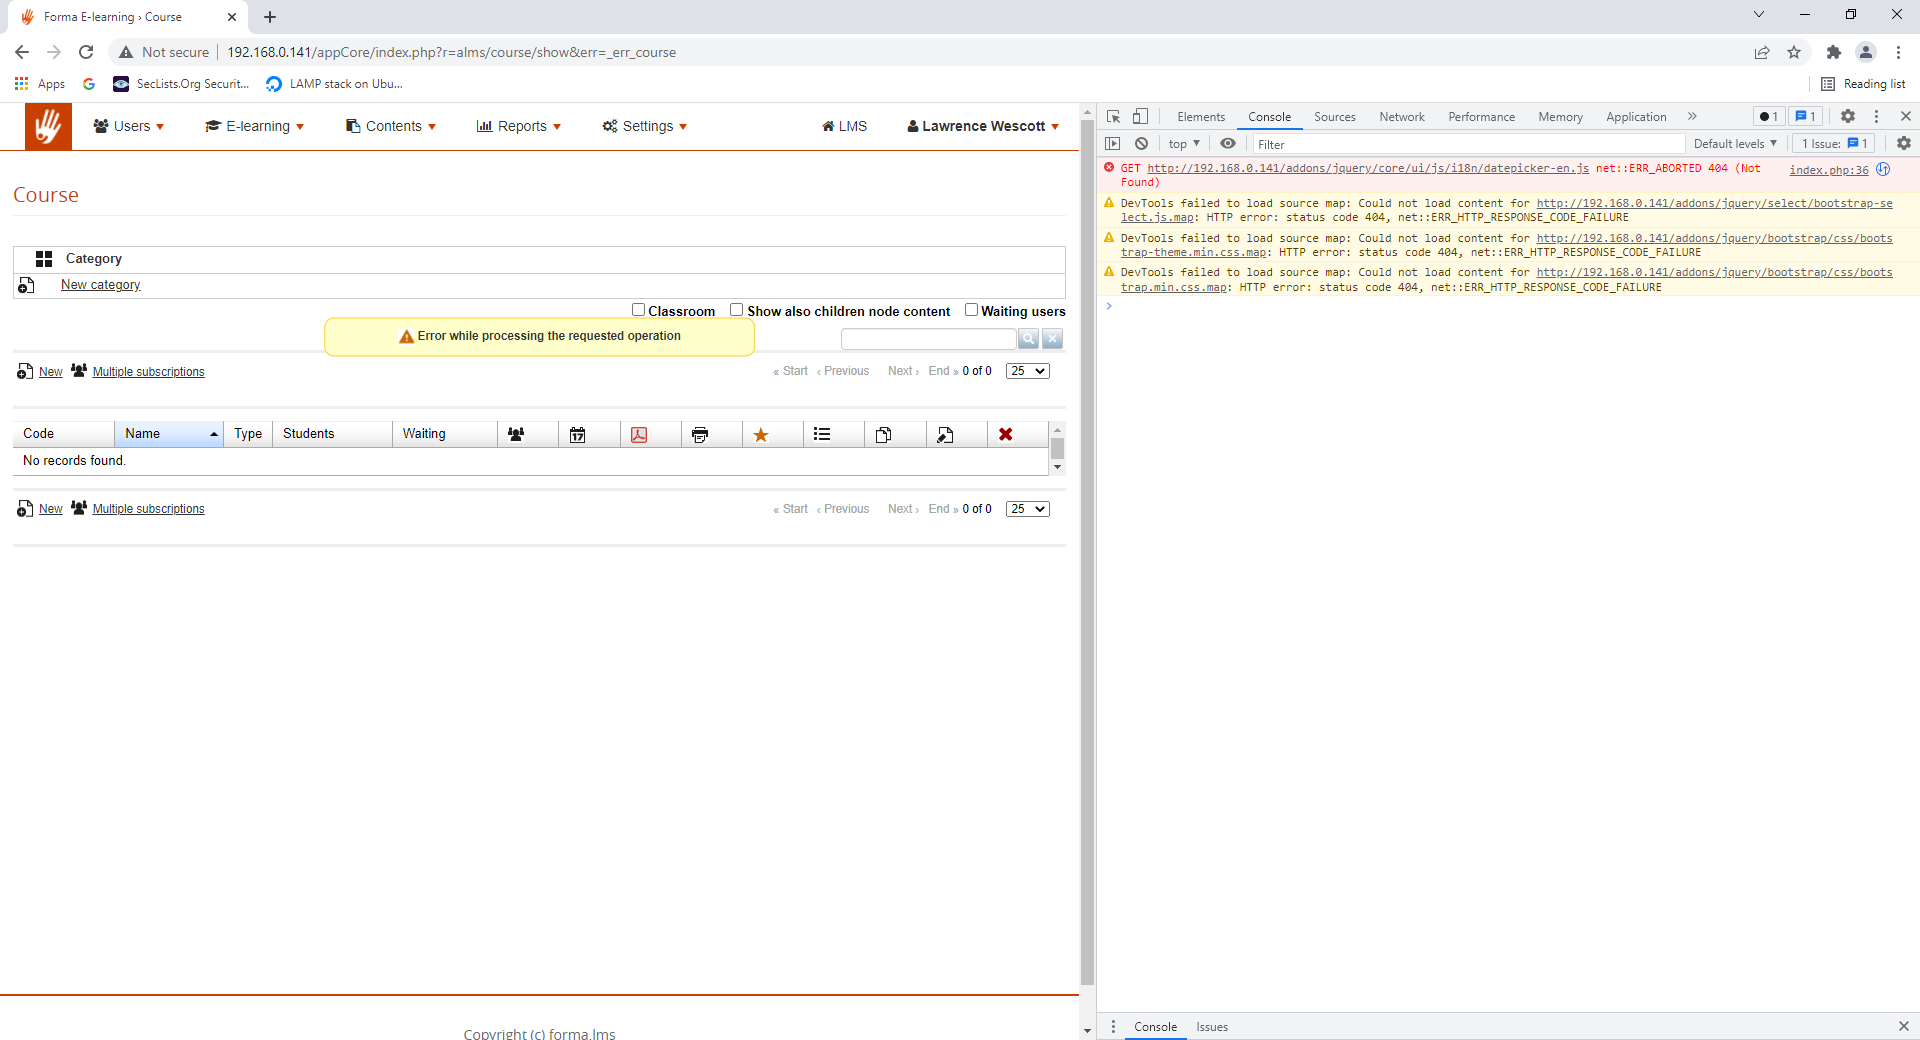Clear the console using the clear icon
The height and width of the screenshot is (1040, 1920).
coord(1141,144)
